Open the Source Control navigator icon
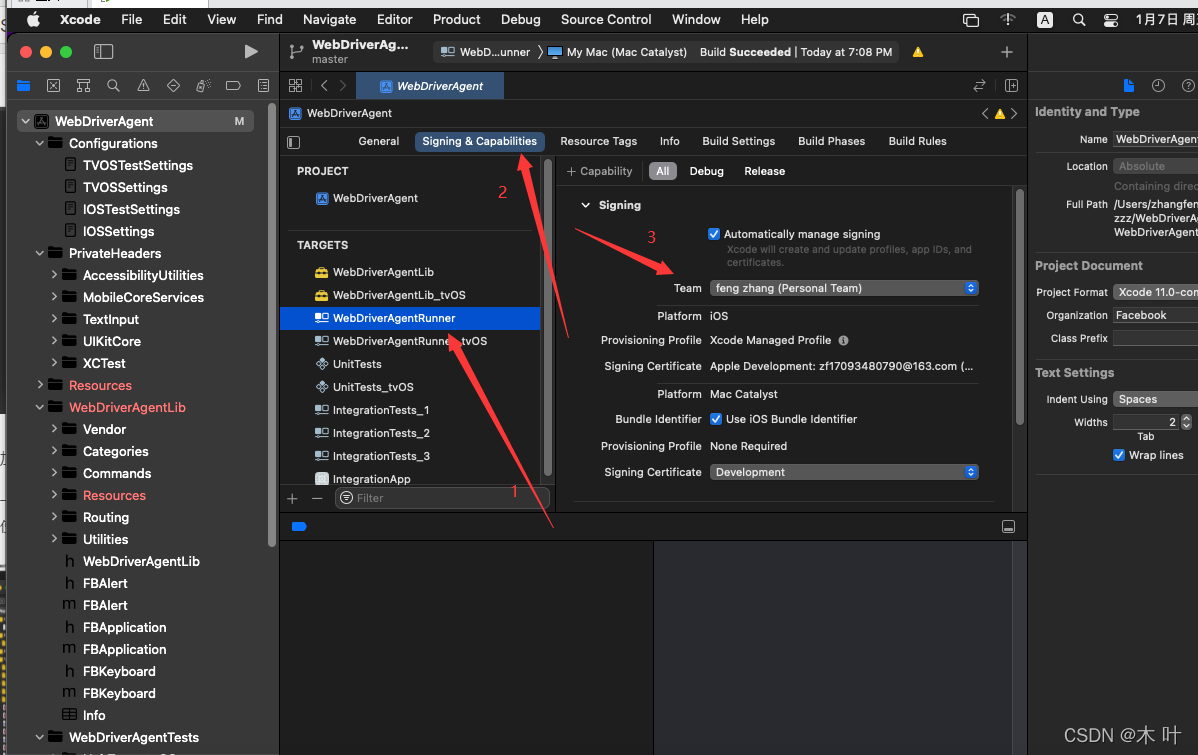1198x755 pixels. pyautogui.click(x=53, y=86)
